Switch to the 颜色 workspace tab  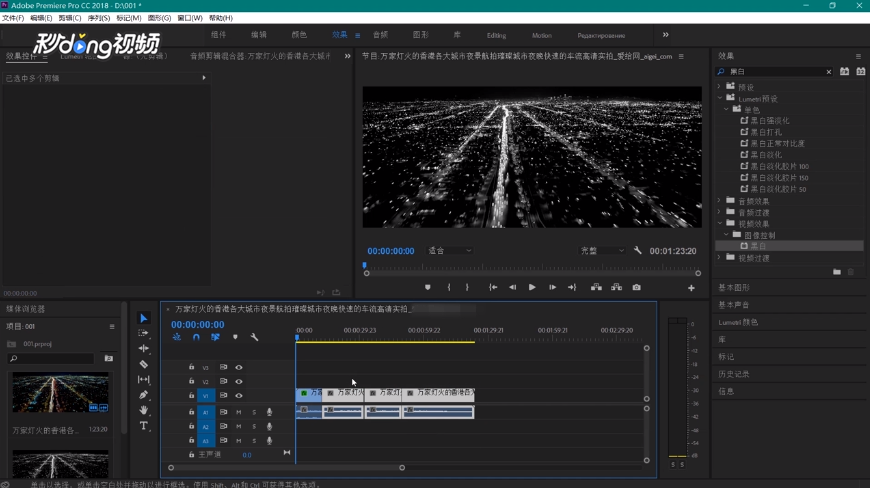pyautogui.click(x=299, y=34)
